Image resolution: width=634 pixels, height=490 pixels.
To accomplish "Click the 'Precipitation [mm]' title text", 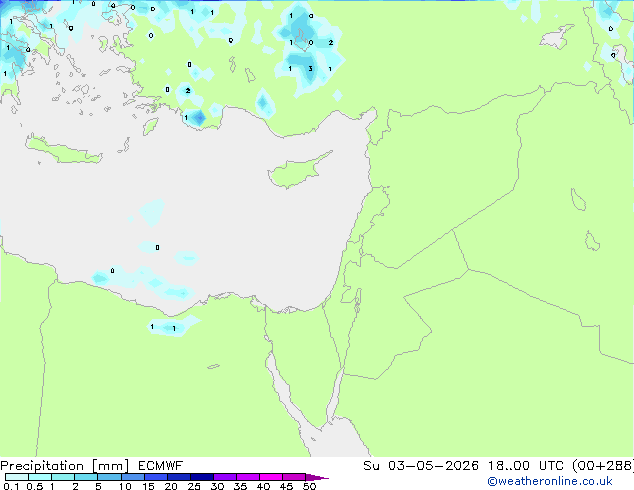I will [x=64, y=466].
